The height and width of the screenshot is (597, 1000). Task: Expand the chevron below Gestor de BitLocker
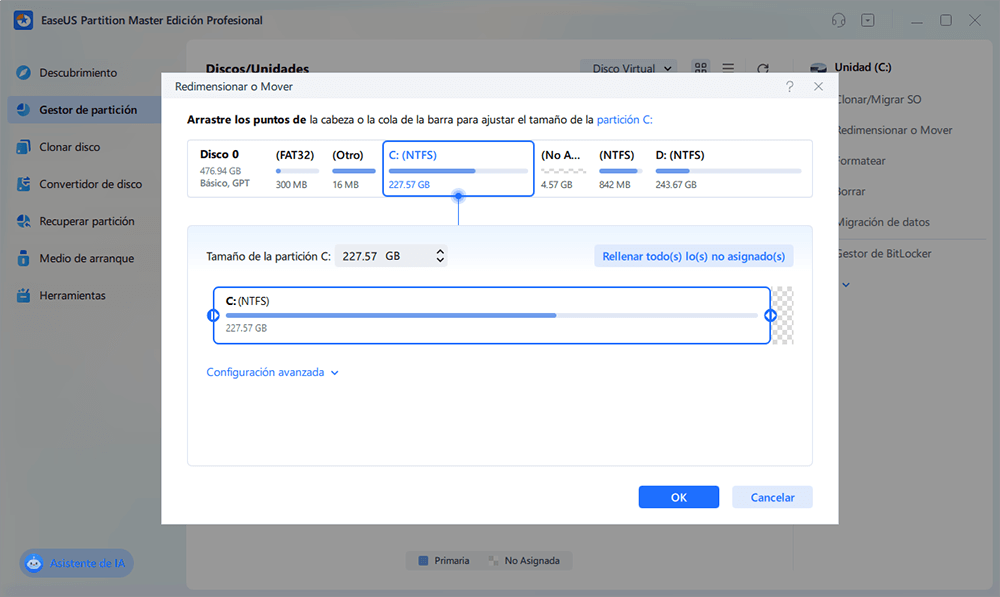[846, 284]
